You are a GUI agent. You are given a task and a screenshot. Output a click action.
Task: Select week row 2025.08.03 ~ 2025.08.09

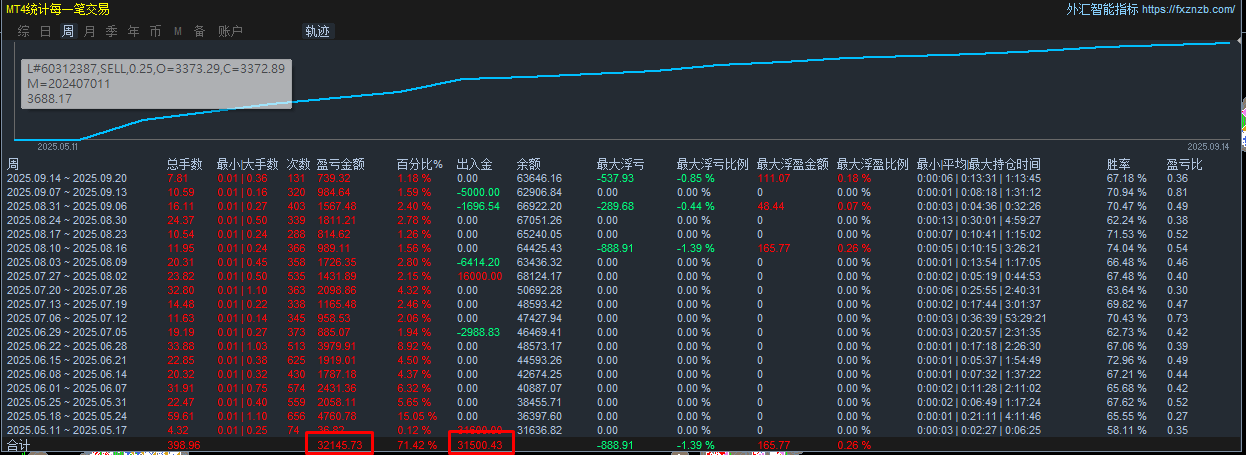pyautogui.click(x=623, y=261)
